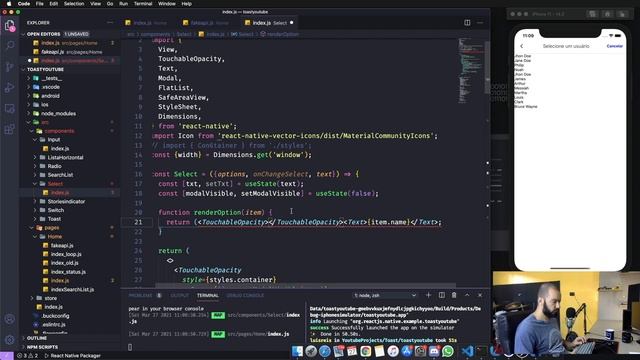Open index_loop.js in the explorer
This screenshot has height=360, width=640.
[66, 254]
